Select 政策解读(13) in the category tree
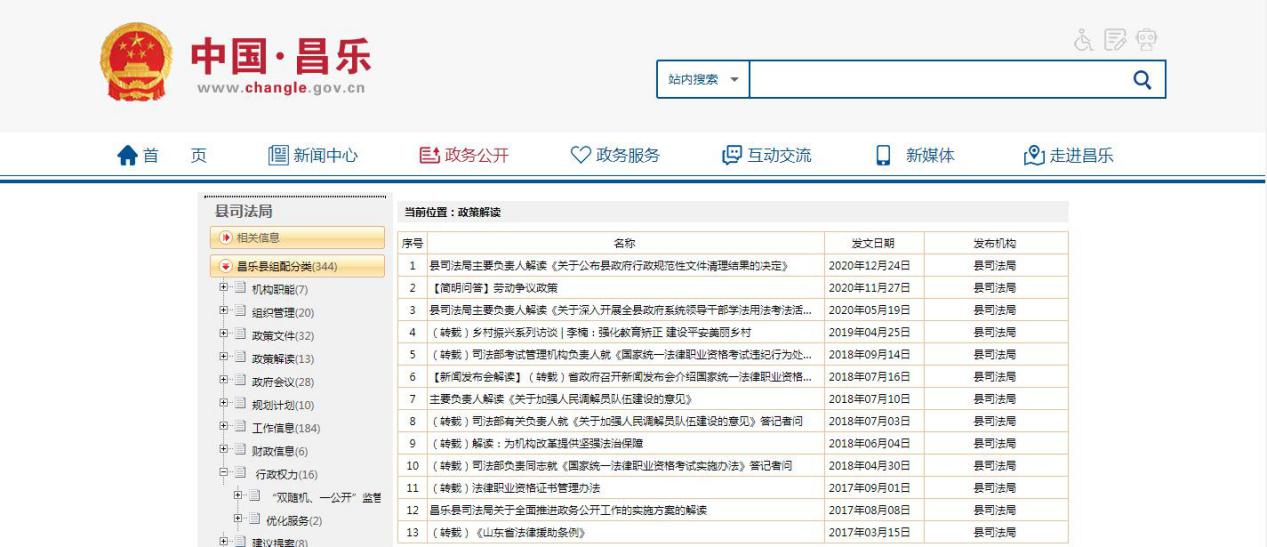Viewport: 1267px width, 547px height. point(282,359)
